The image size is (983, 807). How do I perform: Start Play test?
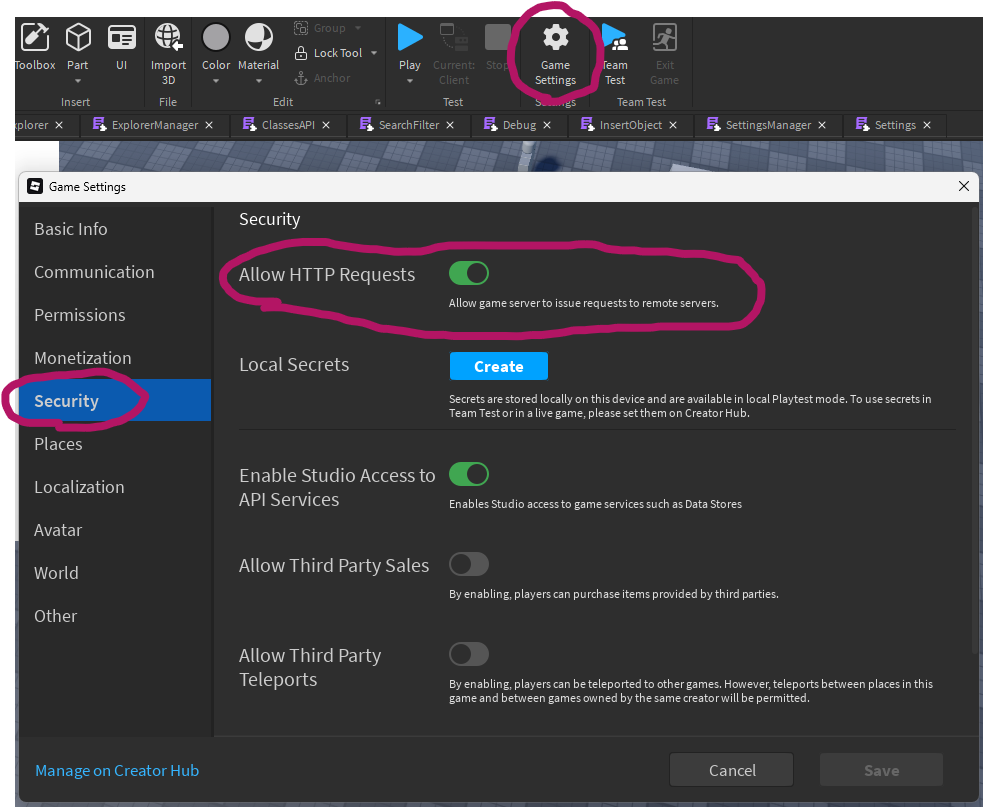pyautogui.click(x=410, y=37)
